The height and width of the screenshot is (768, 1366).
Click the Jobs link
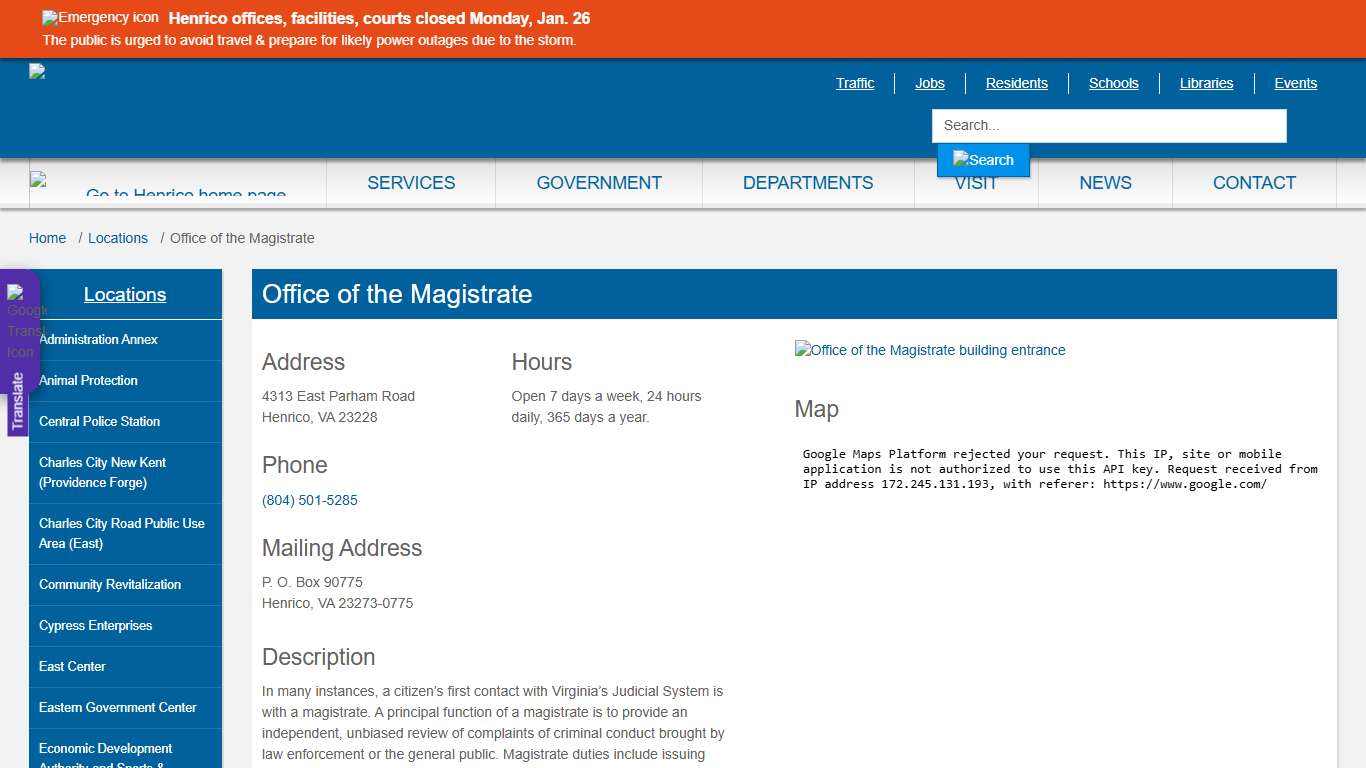(929, 83)
